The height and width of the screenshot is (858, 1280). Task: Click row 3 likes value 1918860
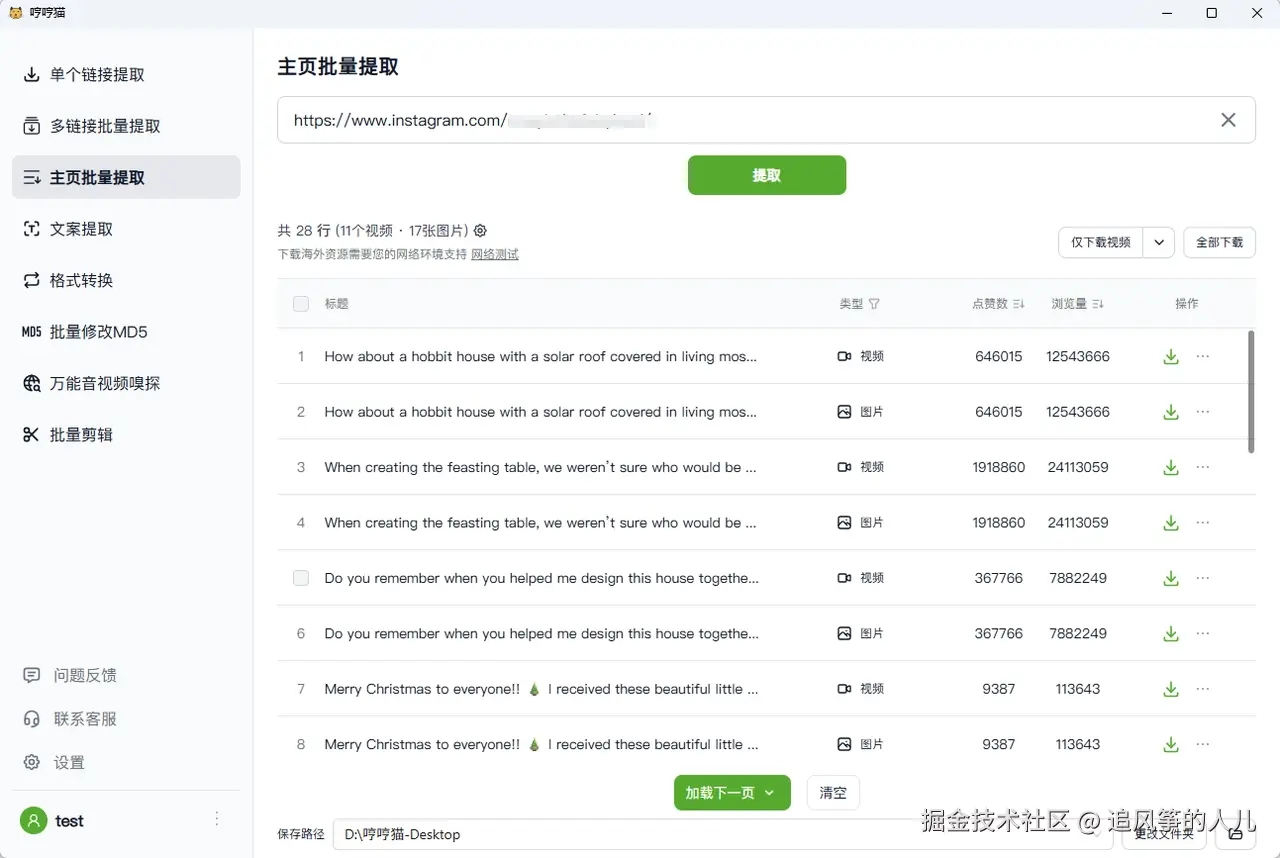click(x=999, y=467)
